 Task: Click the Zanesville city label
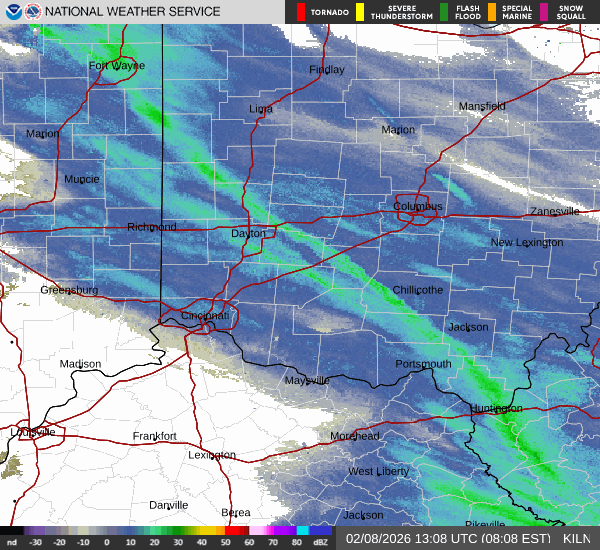(554, 212)
